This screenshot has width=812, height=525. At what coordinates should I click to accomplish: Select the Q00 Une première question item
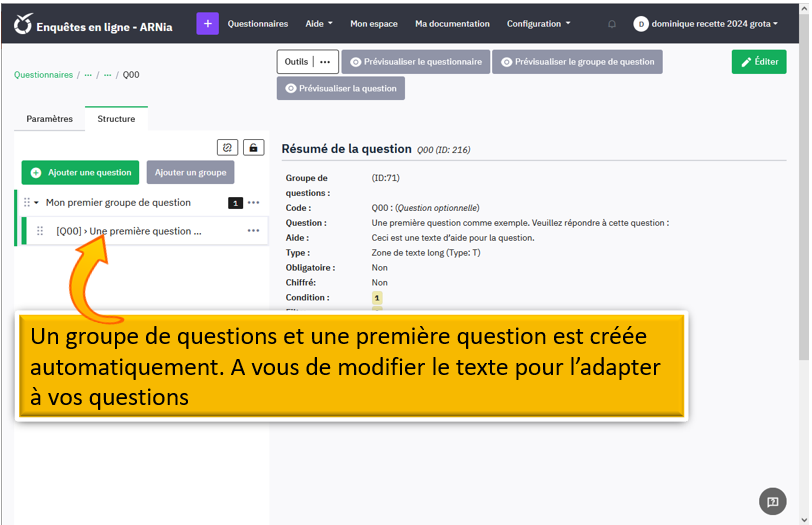130,231
